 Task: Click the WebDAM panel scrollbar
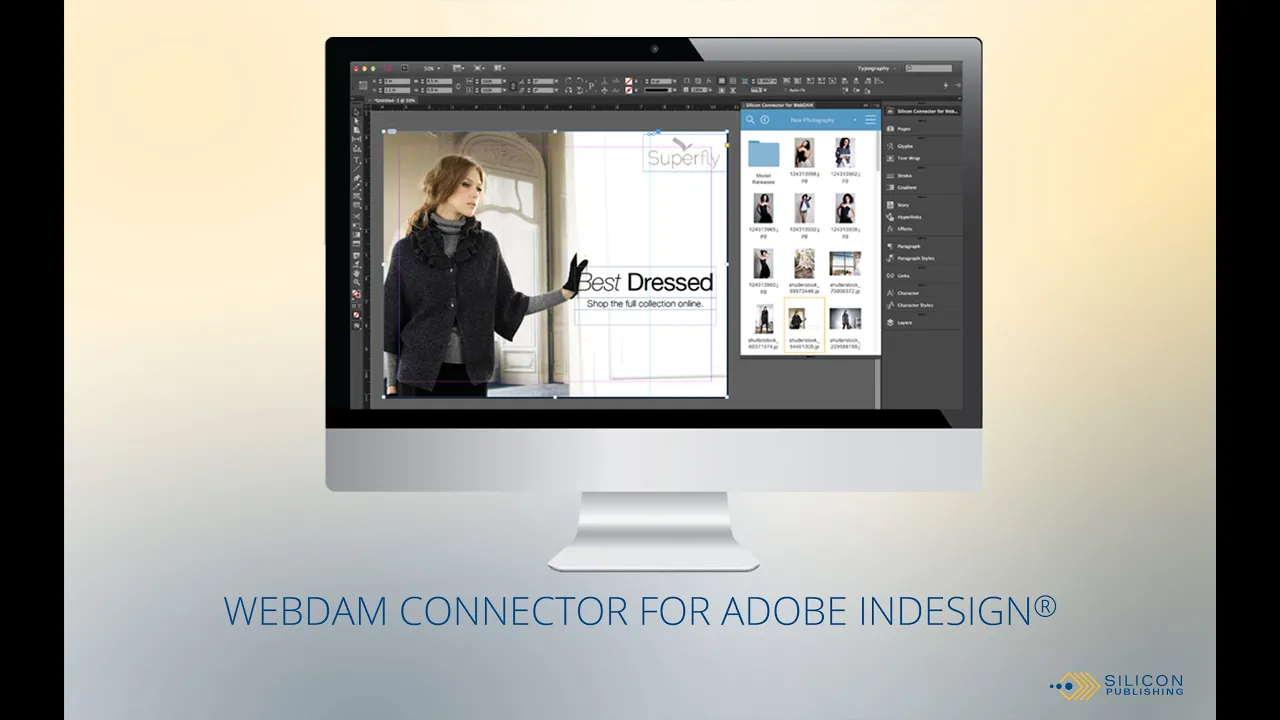[878, 152]
